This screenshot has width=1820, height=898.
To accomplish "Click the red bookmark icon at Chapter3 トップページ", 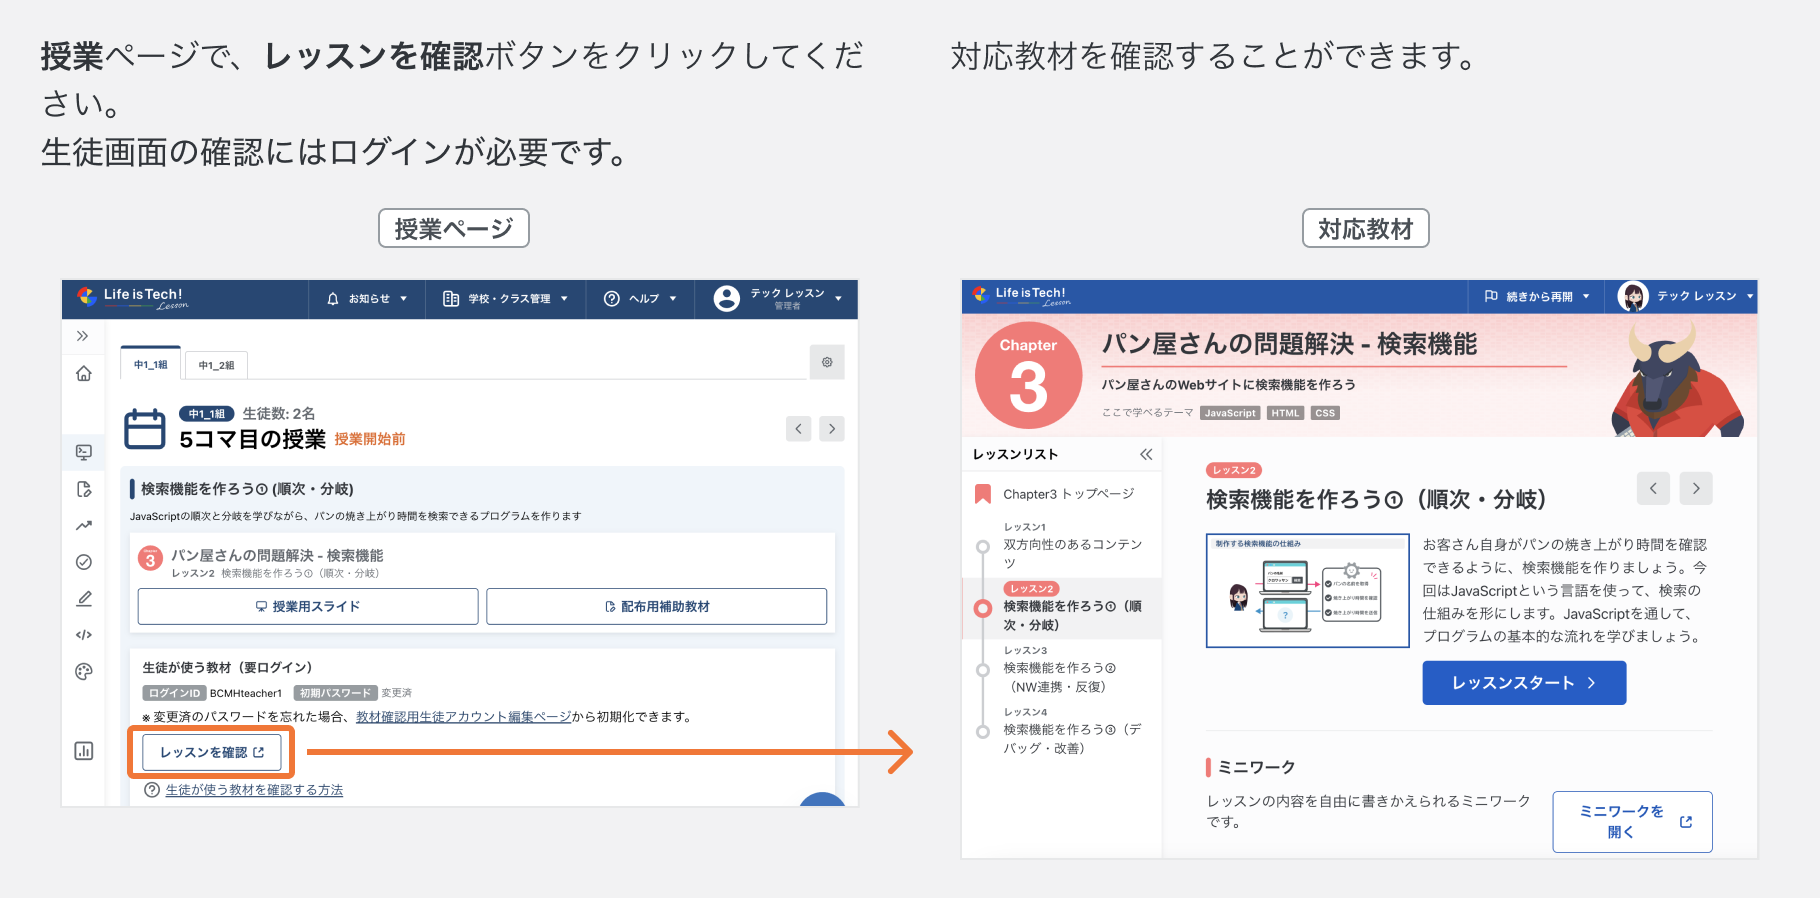I will (983, 494).
